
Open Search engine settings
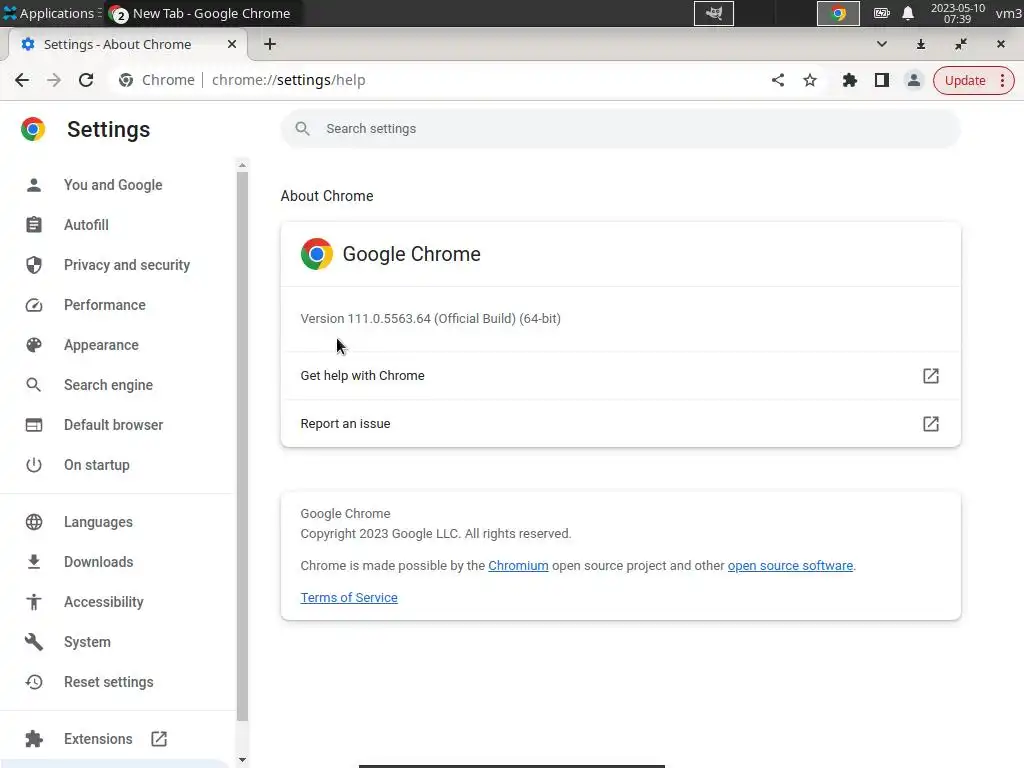(108, 385)
